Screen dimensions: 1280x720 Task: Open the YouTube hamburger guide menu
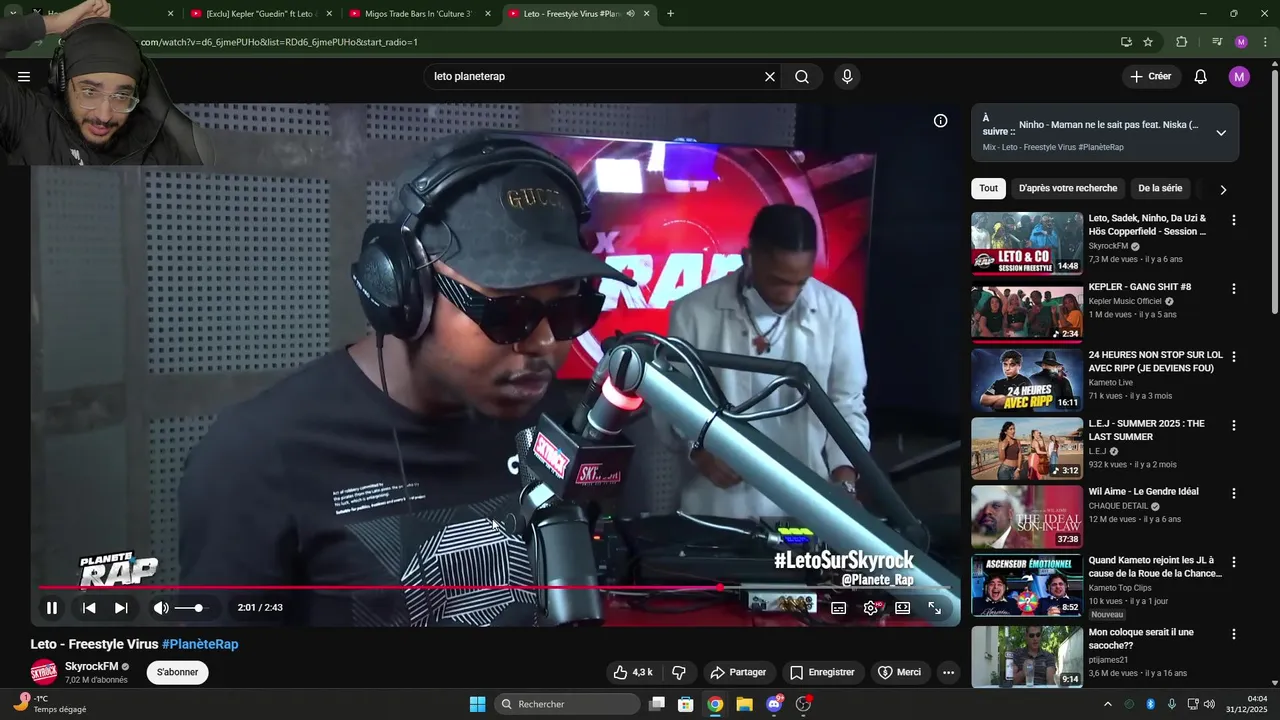point(24,77)
